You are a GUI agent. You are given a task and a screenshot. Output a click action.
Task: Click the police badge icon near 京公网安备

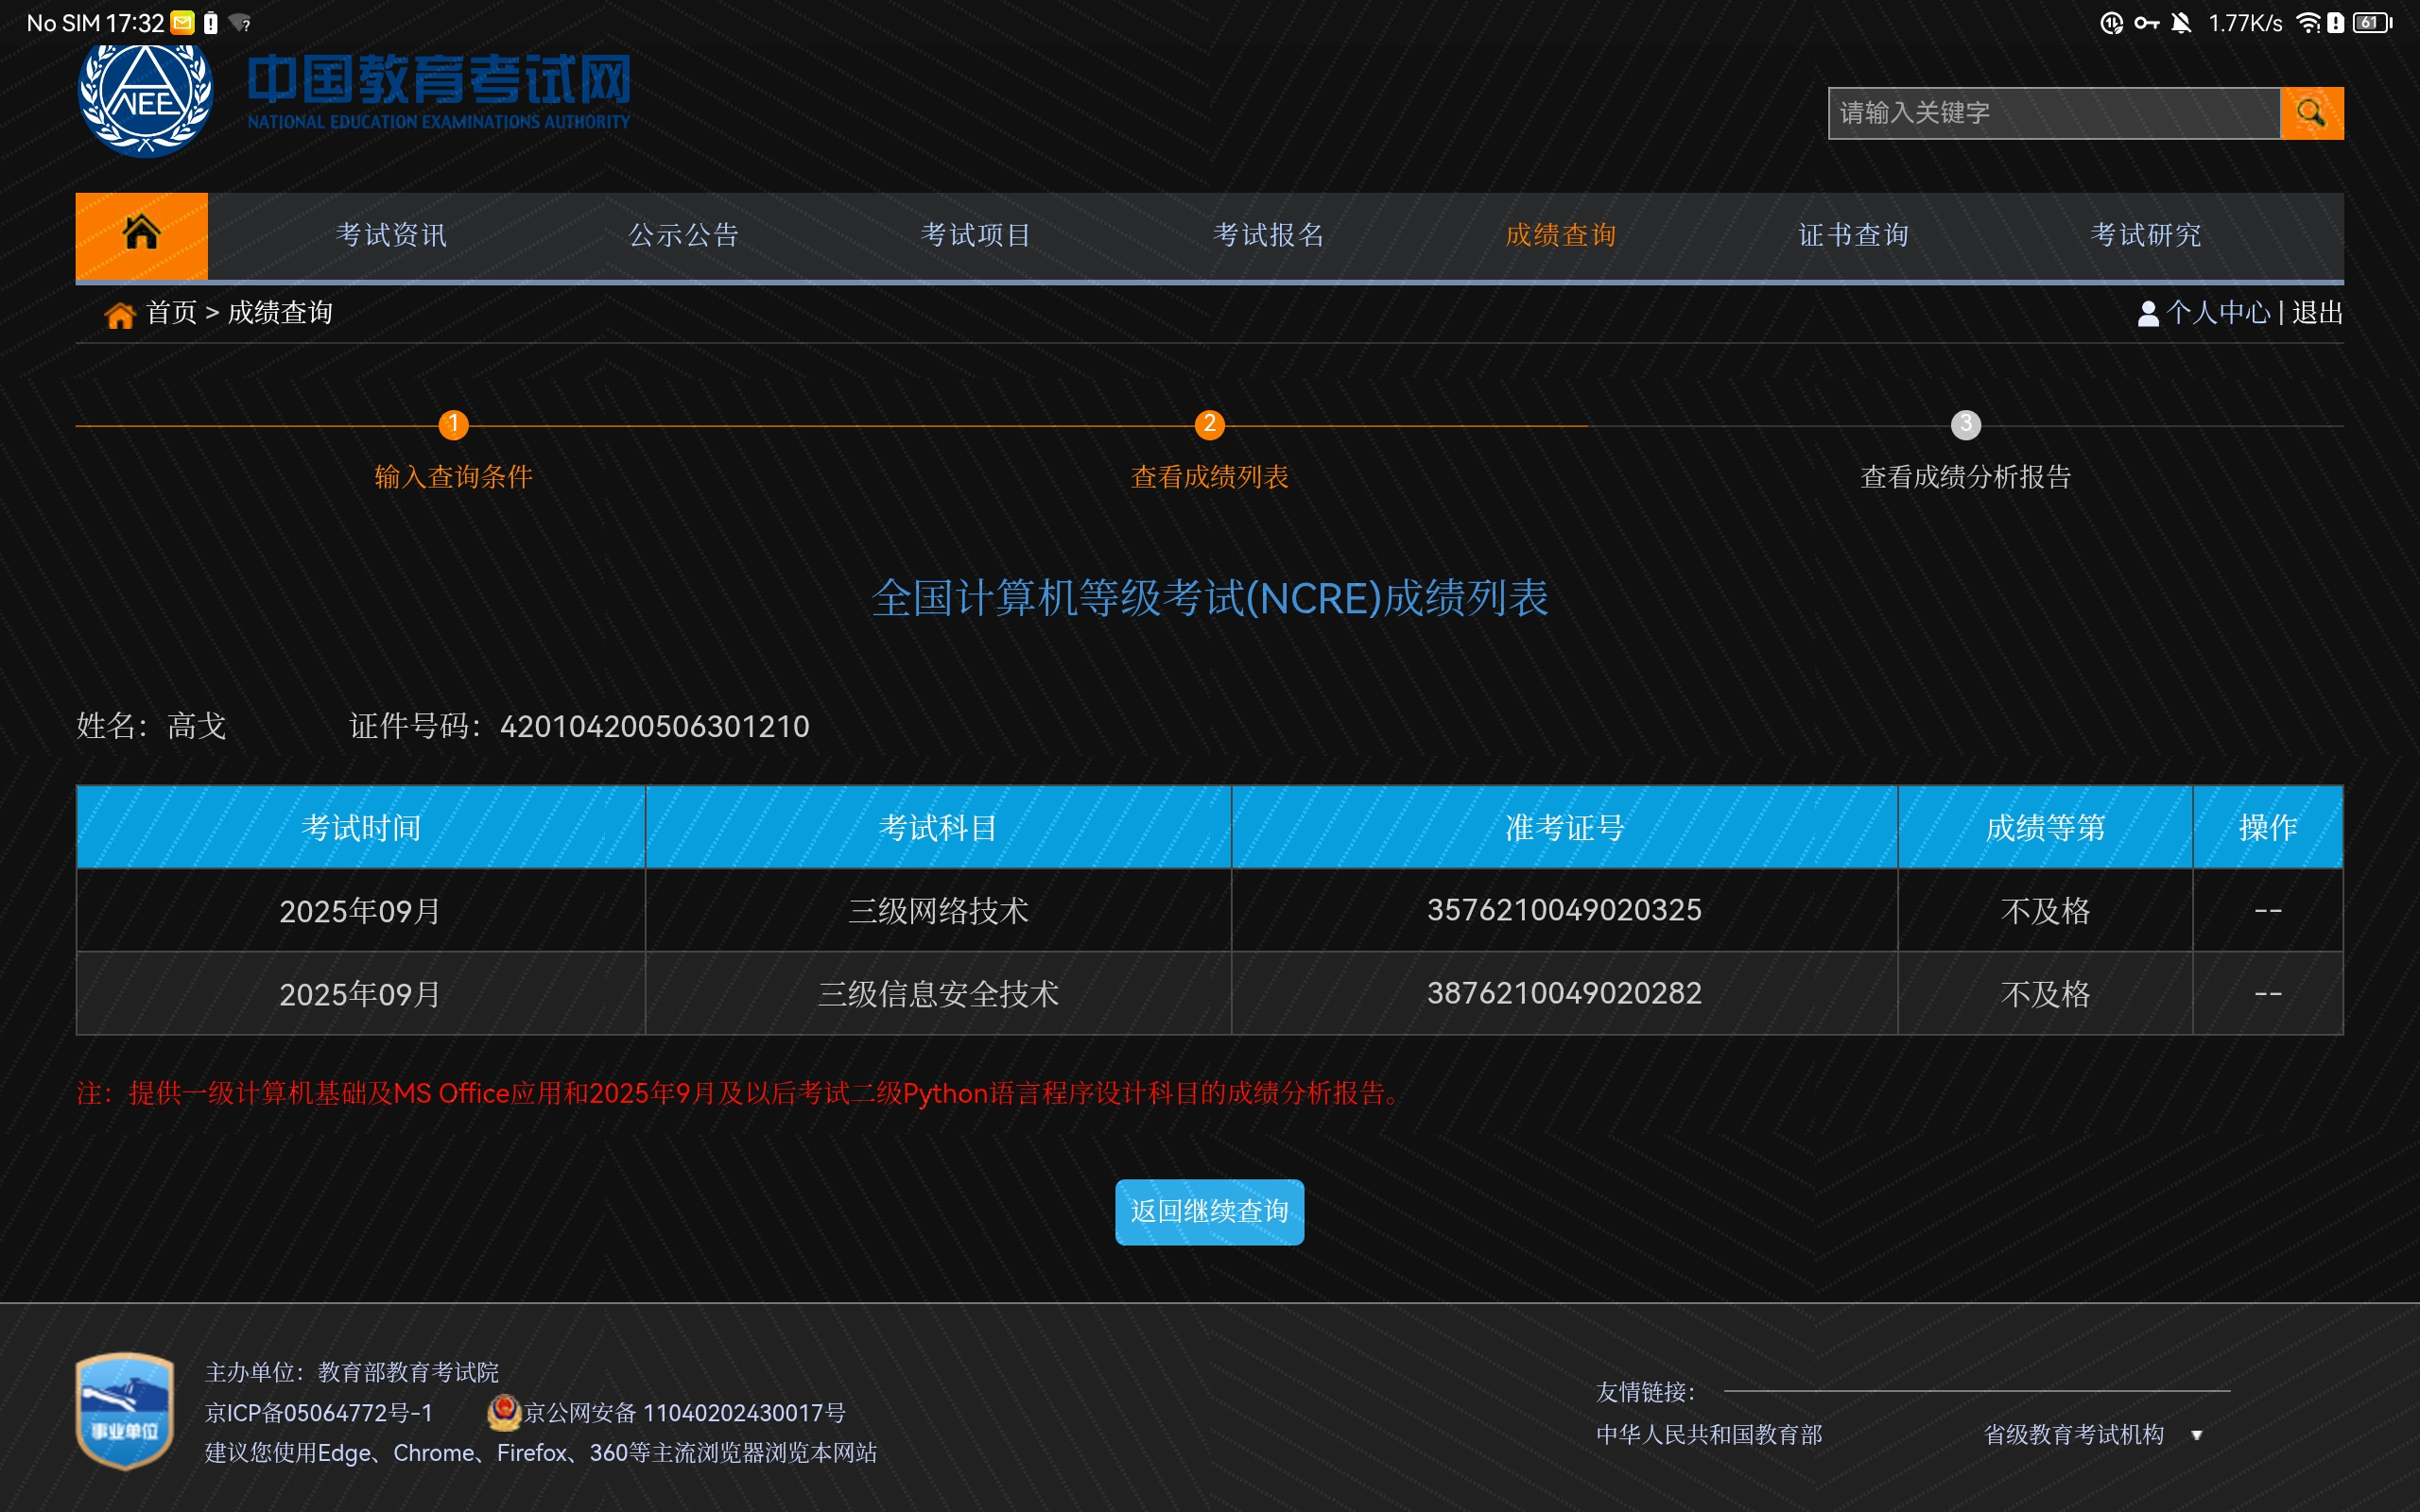tap(503, 1411)
